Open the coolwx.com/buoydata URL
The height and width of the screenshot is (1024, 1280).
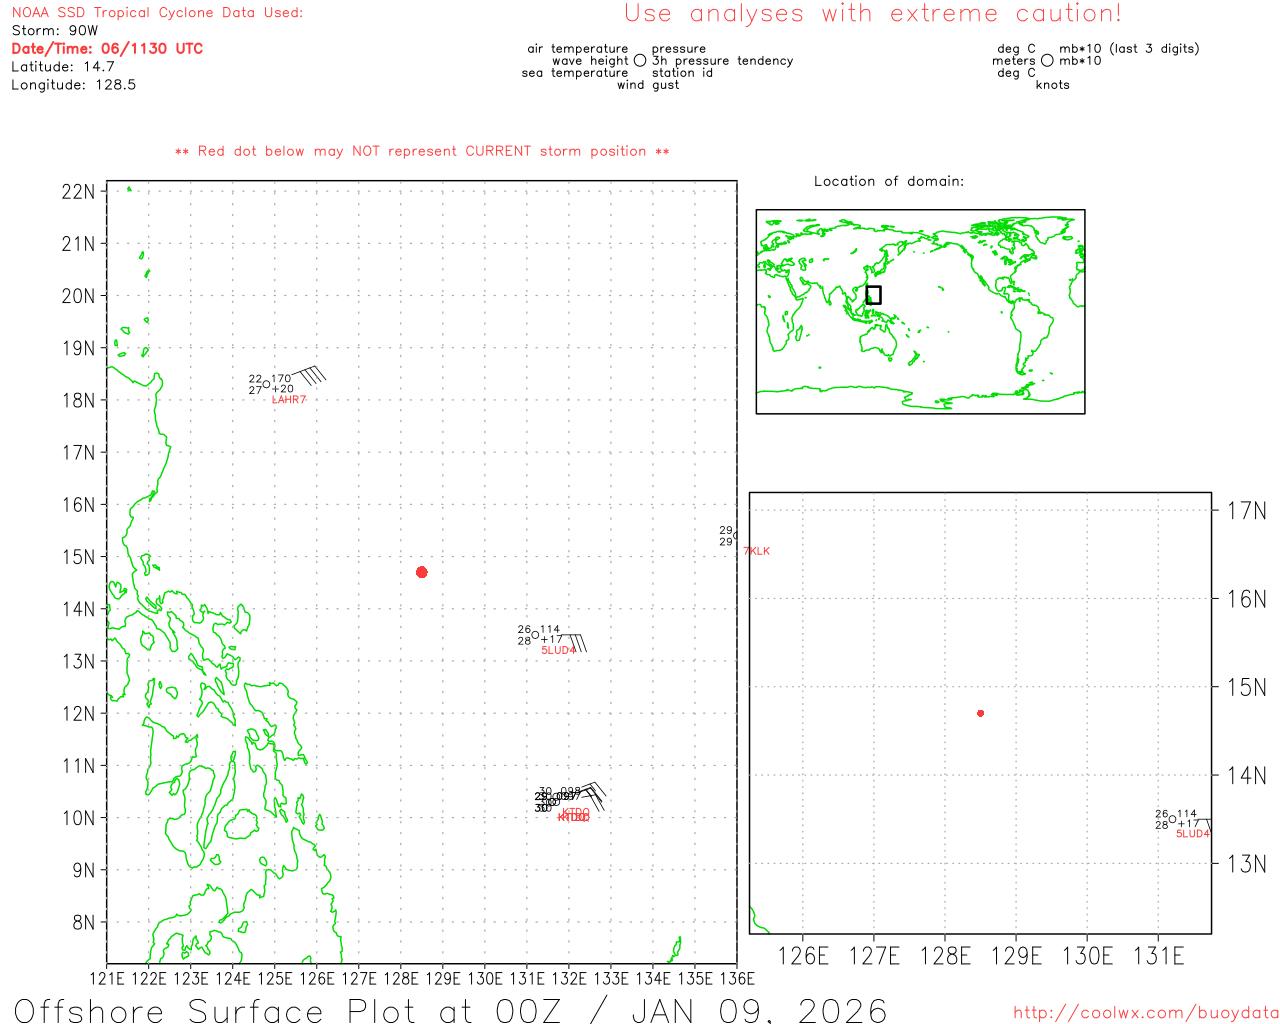tap(1146, 1013)
